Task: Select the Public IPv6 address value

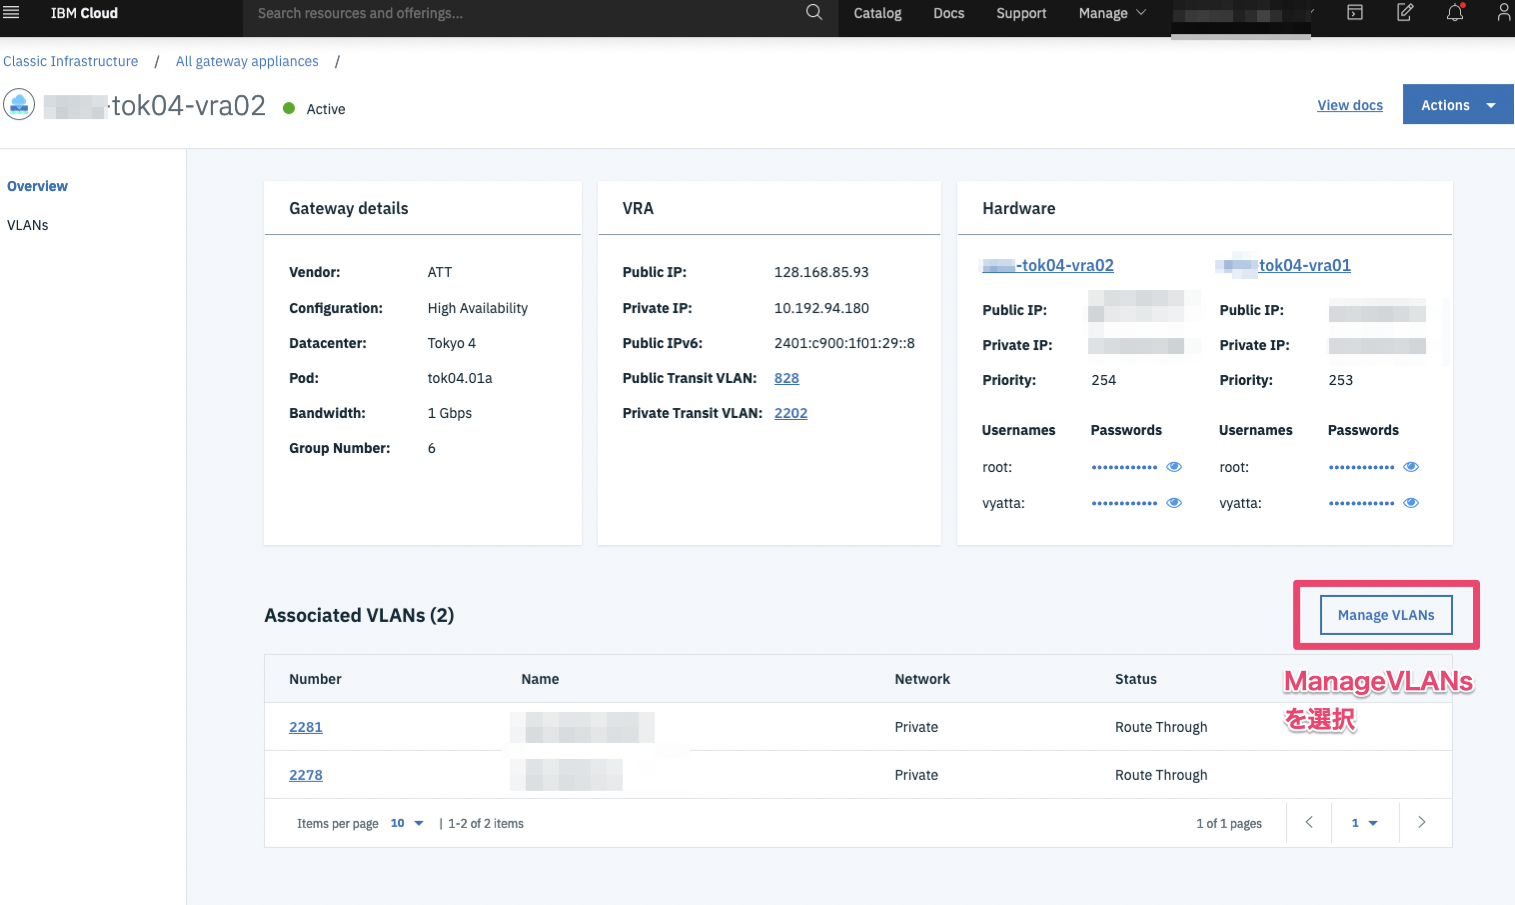Action: 844,343
